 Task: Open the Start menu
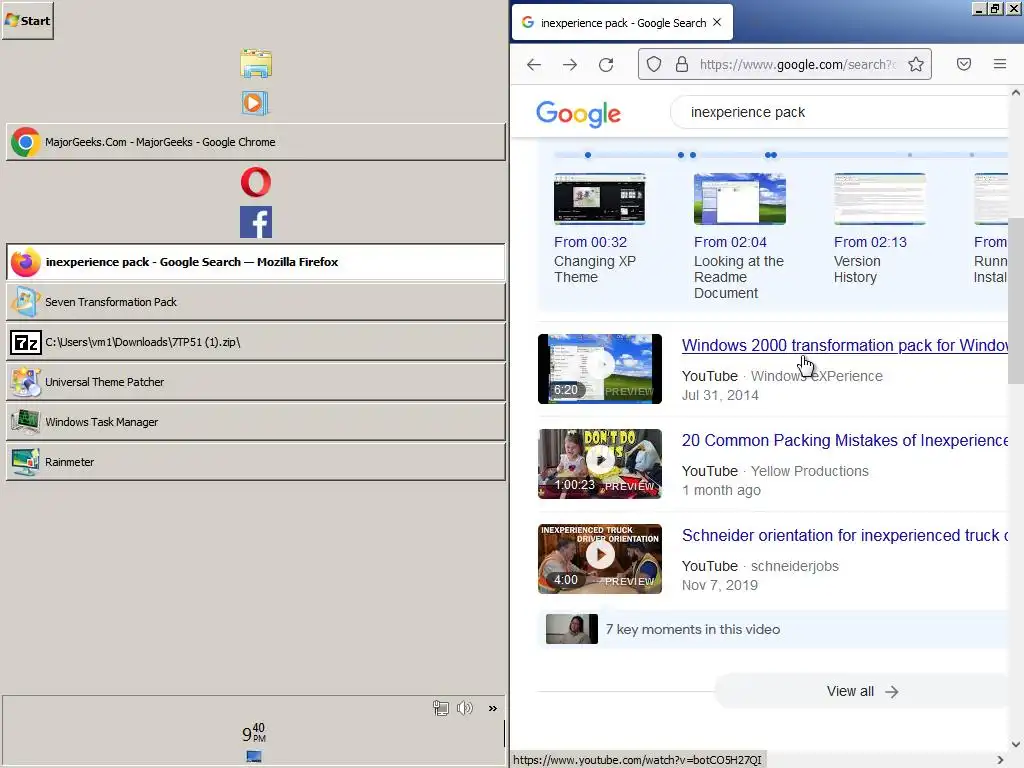click(27, 20)
